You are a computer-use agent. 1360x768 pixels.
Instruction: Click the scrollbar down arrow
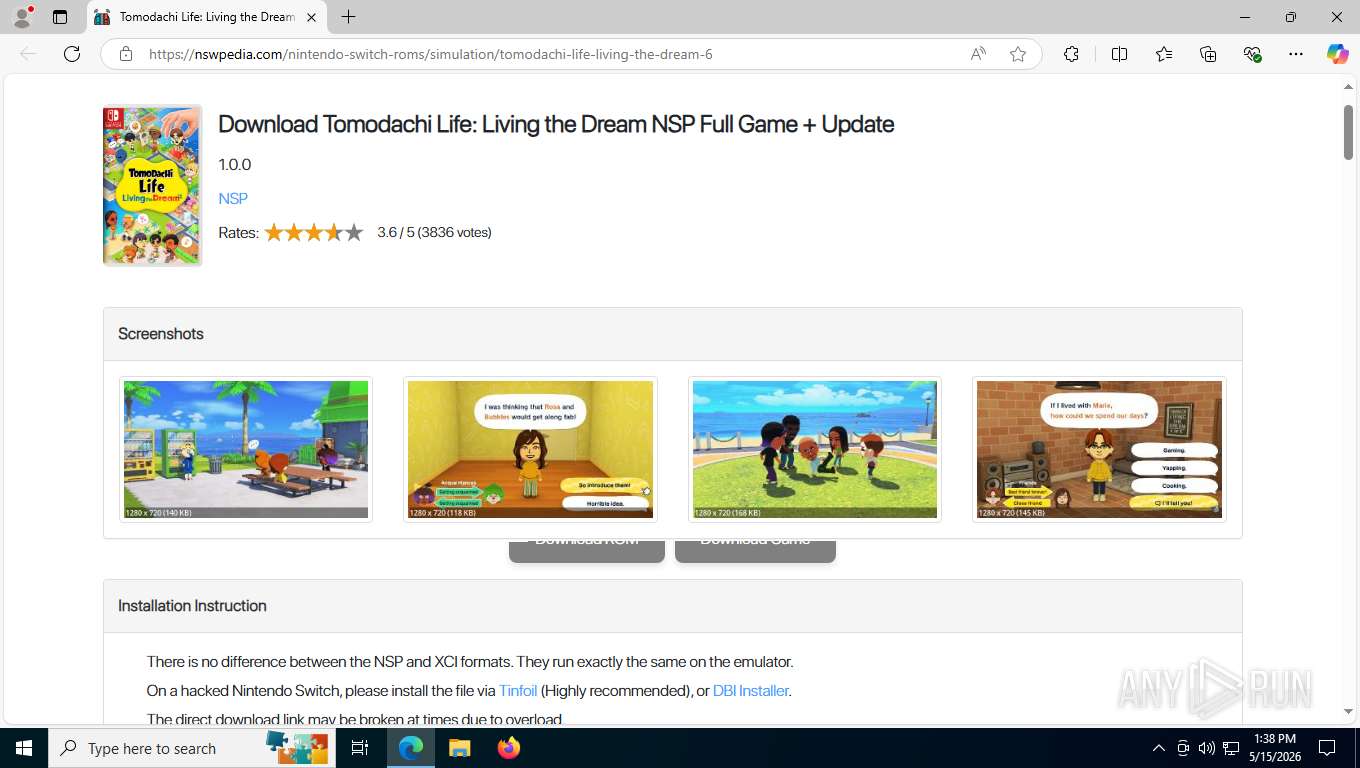pyautogui.click(x=1348, y=711)
